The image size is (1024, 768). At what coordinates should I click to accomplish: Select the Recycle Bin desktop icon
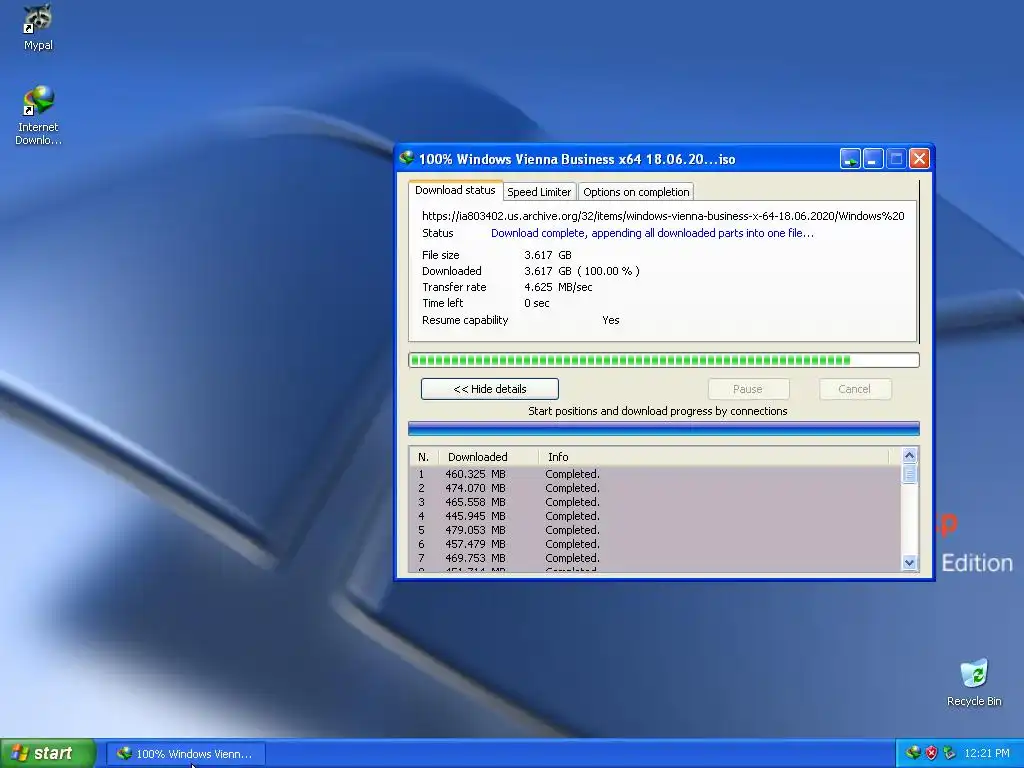point(974,682)
